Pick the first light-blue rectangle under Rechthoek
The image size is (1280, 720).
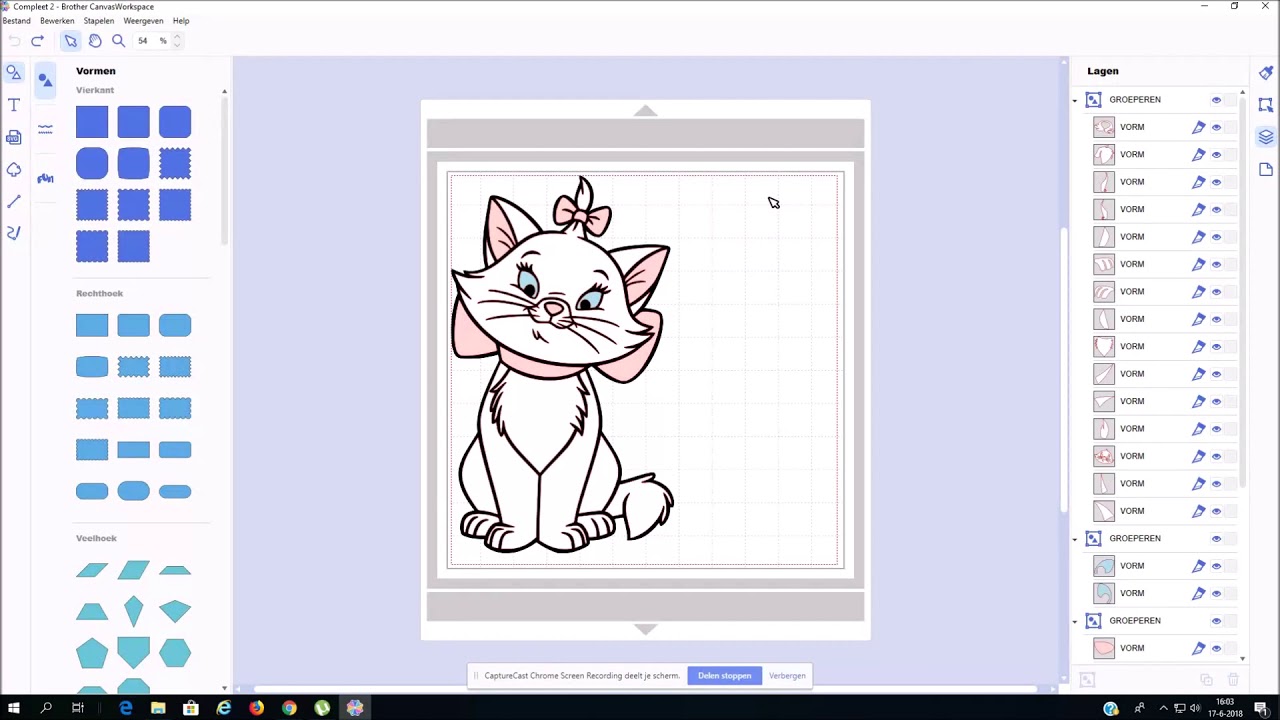coord(92,325)
